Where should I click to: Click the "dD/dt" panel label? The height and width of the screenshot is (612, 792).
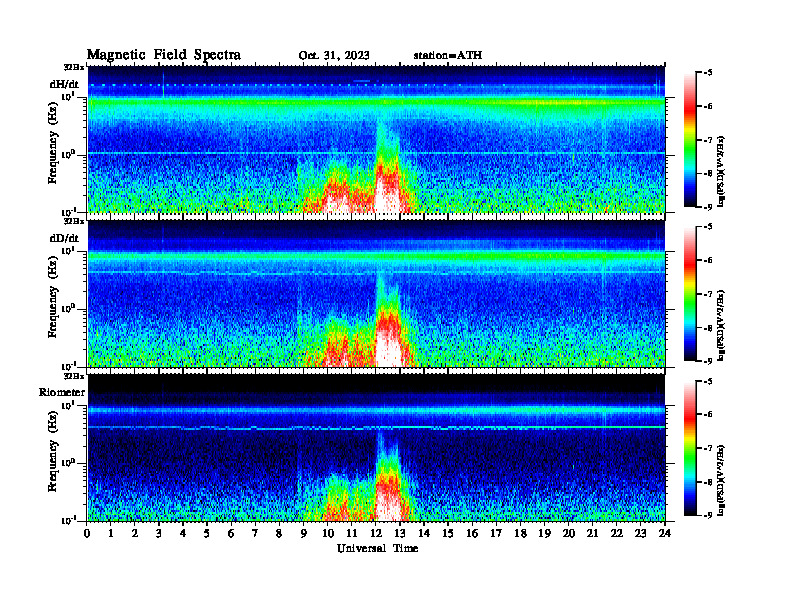click(x=64, y=238)
